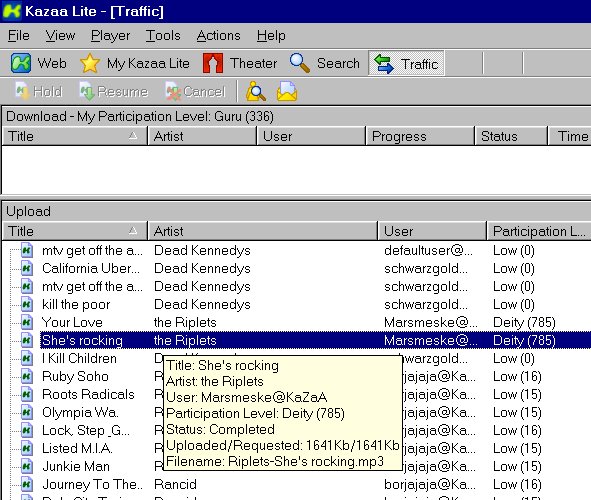This screenshot has width=591, height=500.
Task: Click file icon next to Roots Radicals
Action: tap(26, 394)
